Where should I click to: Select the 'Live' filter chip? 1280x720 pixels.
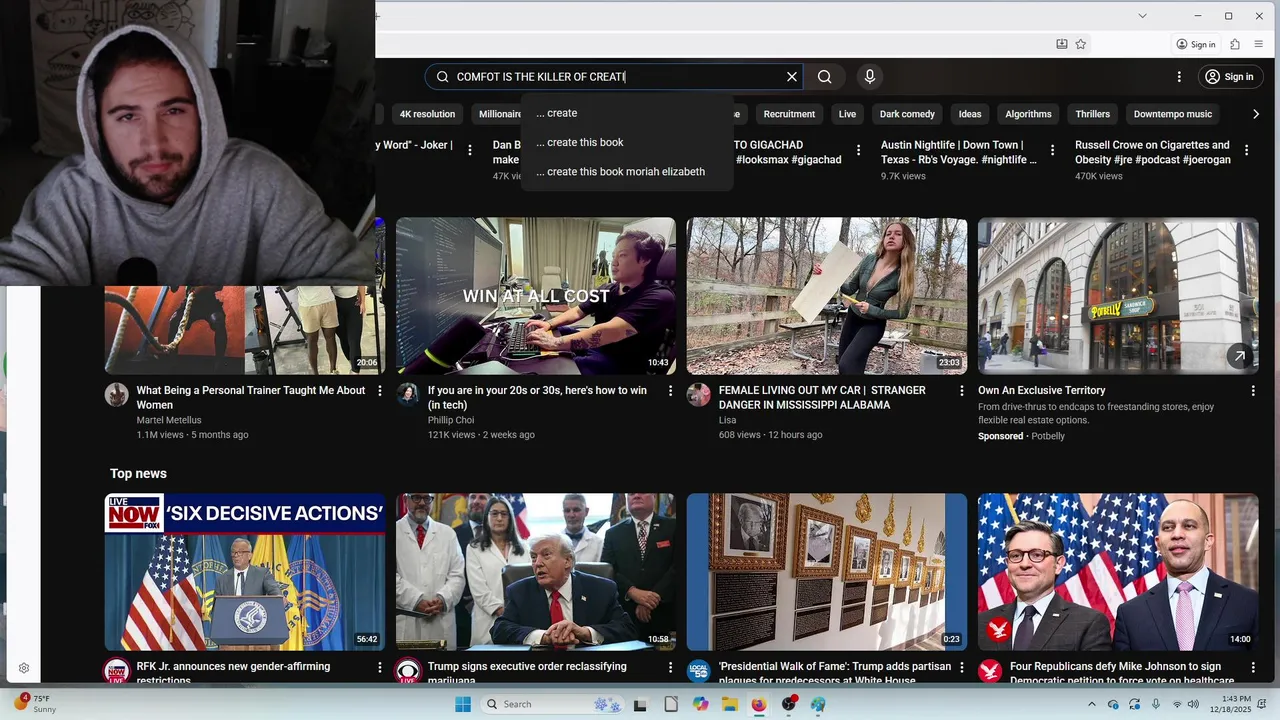point(847,114)
